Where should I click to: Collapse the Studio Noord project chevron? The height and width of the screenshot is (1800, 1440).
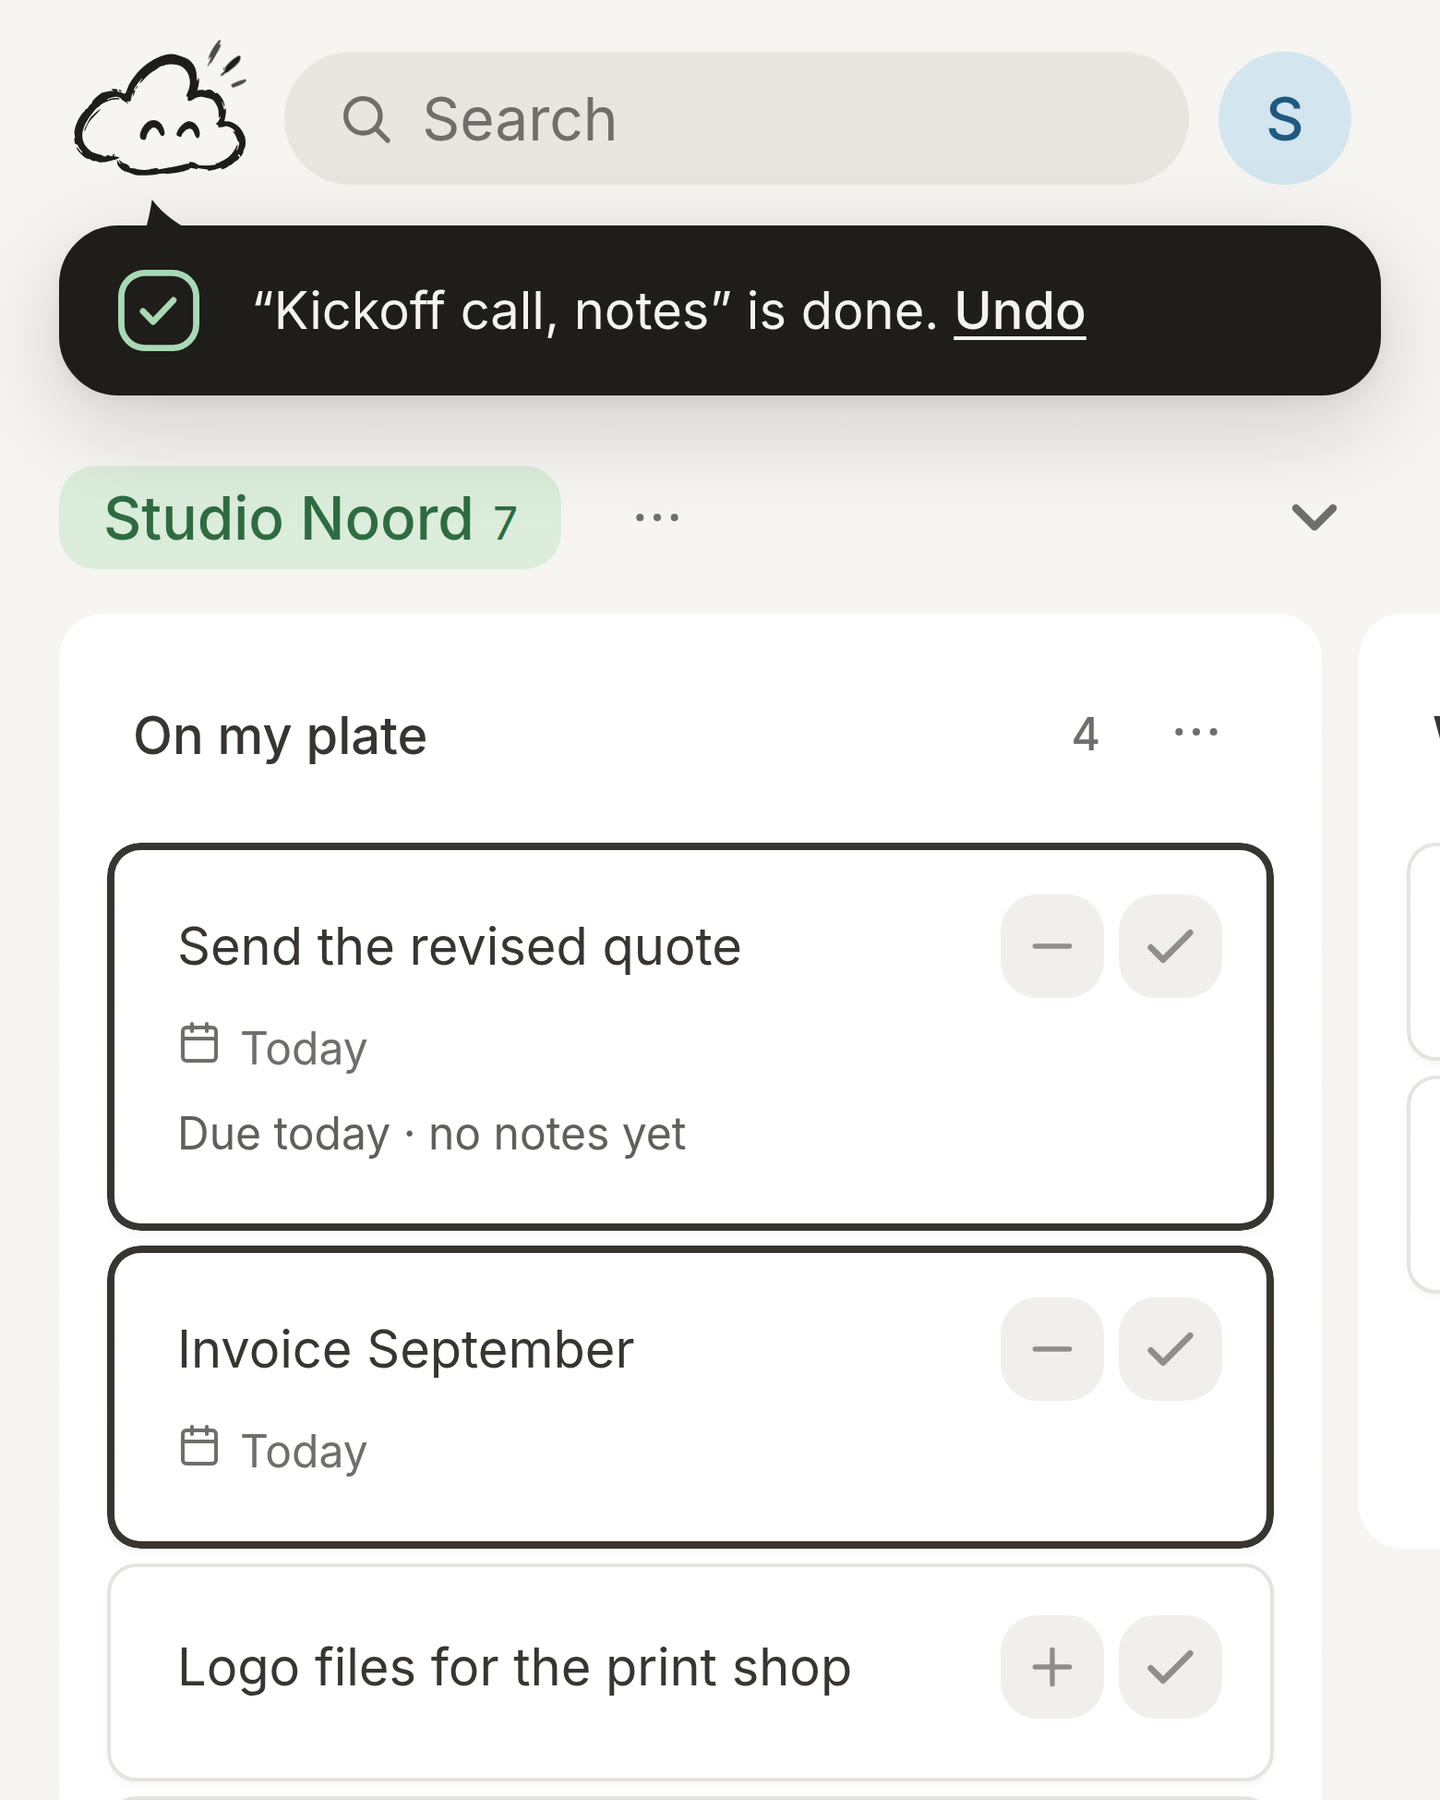click(1314, 517)
